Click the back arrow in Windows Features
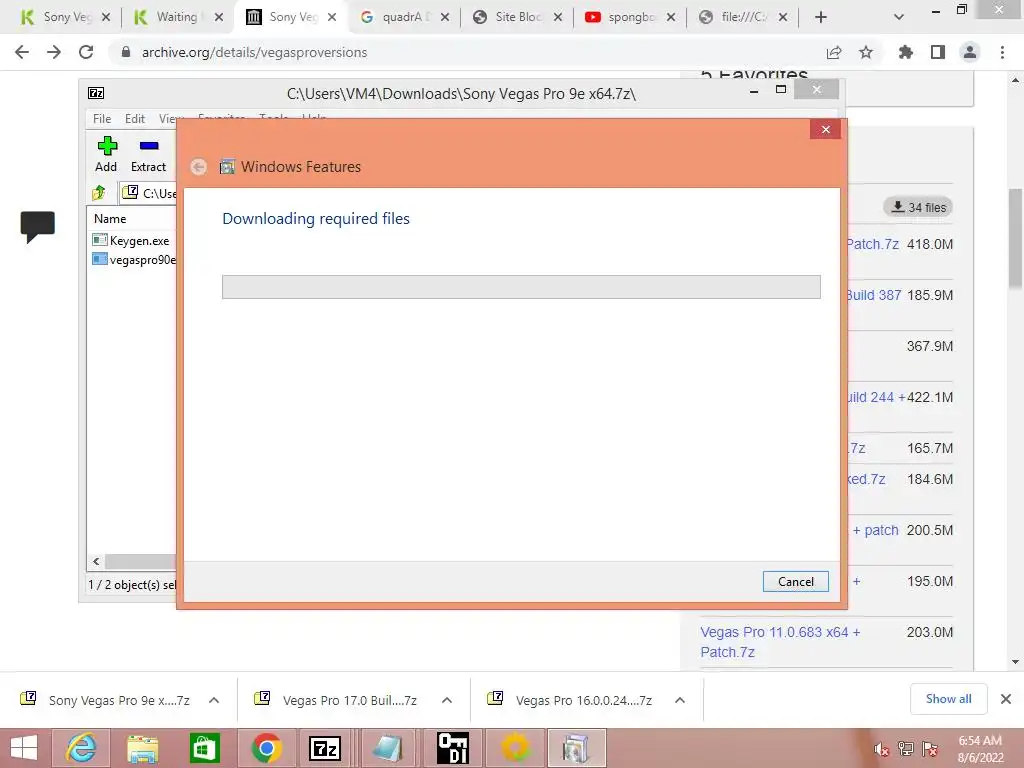Image resolution: width=1024 pixels, height=768 pixels. (x=199, y=167)
